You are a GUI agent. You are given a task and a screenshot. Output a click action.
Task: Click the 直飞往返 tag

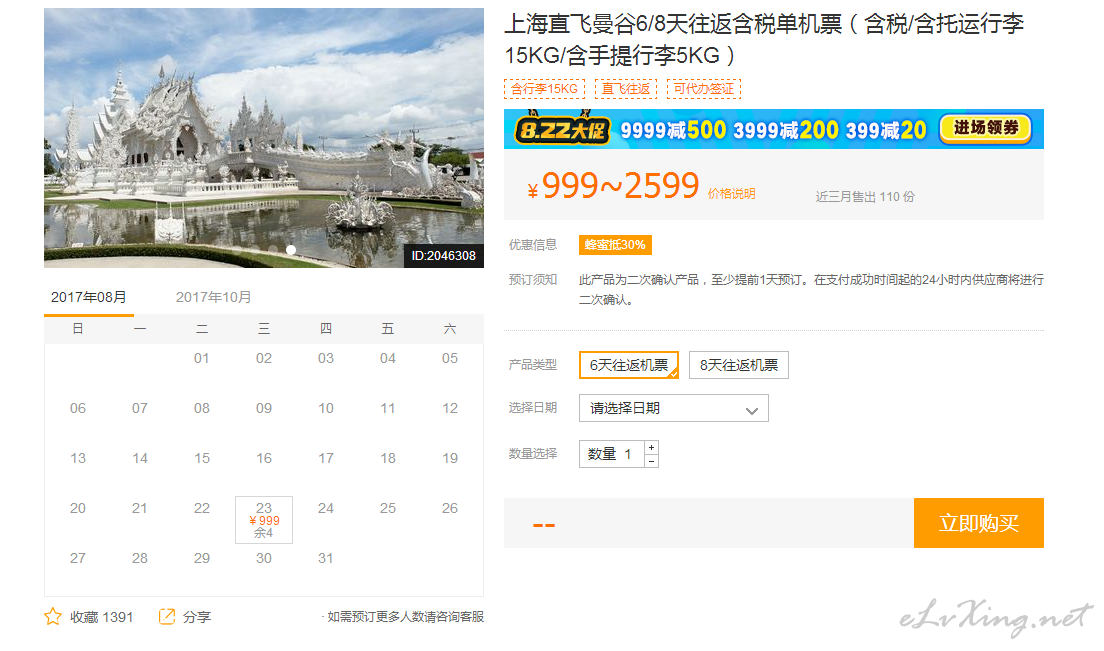(x=626, y=89)
